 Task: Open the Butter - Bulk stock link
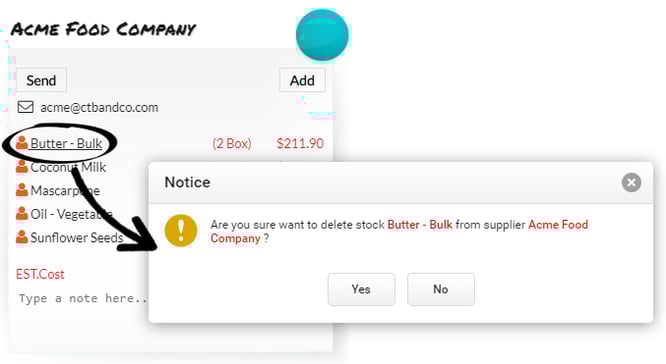[x=66, y=144]
